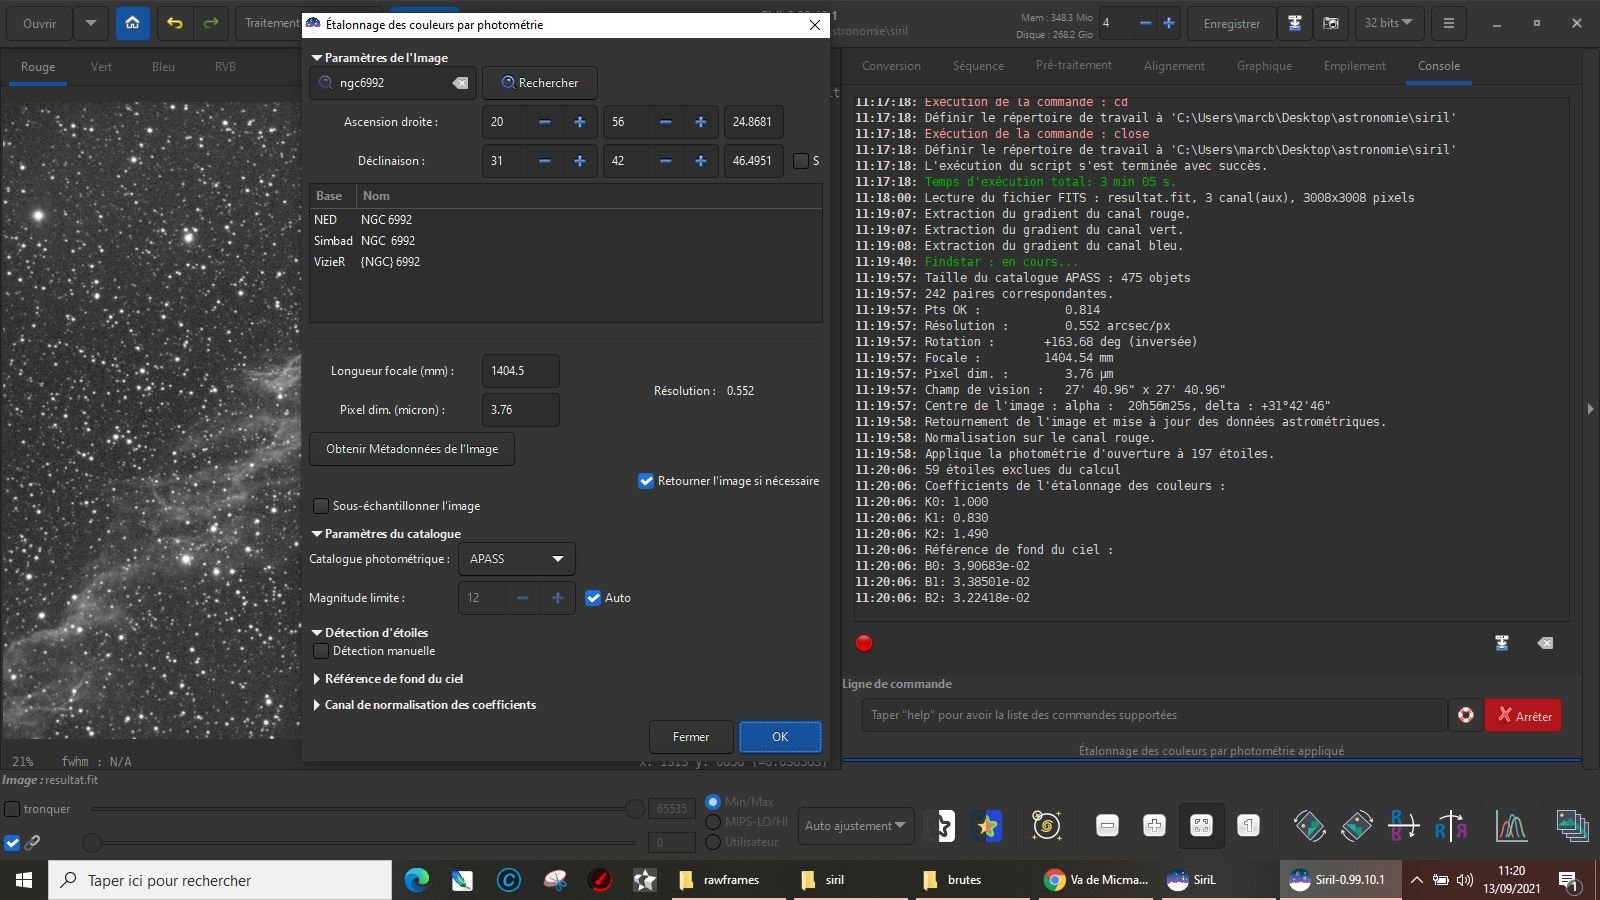Image resolution: width=1600 pixels, height=900 pixels.
Task: Click the Rechercher button
Action: tap(540, 83)
